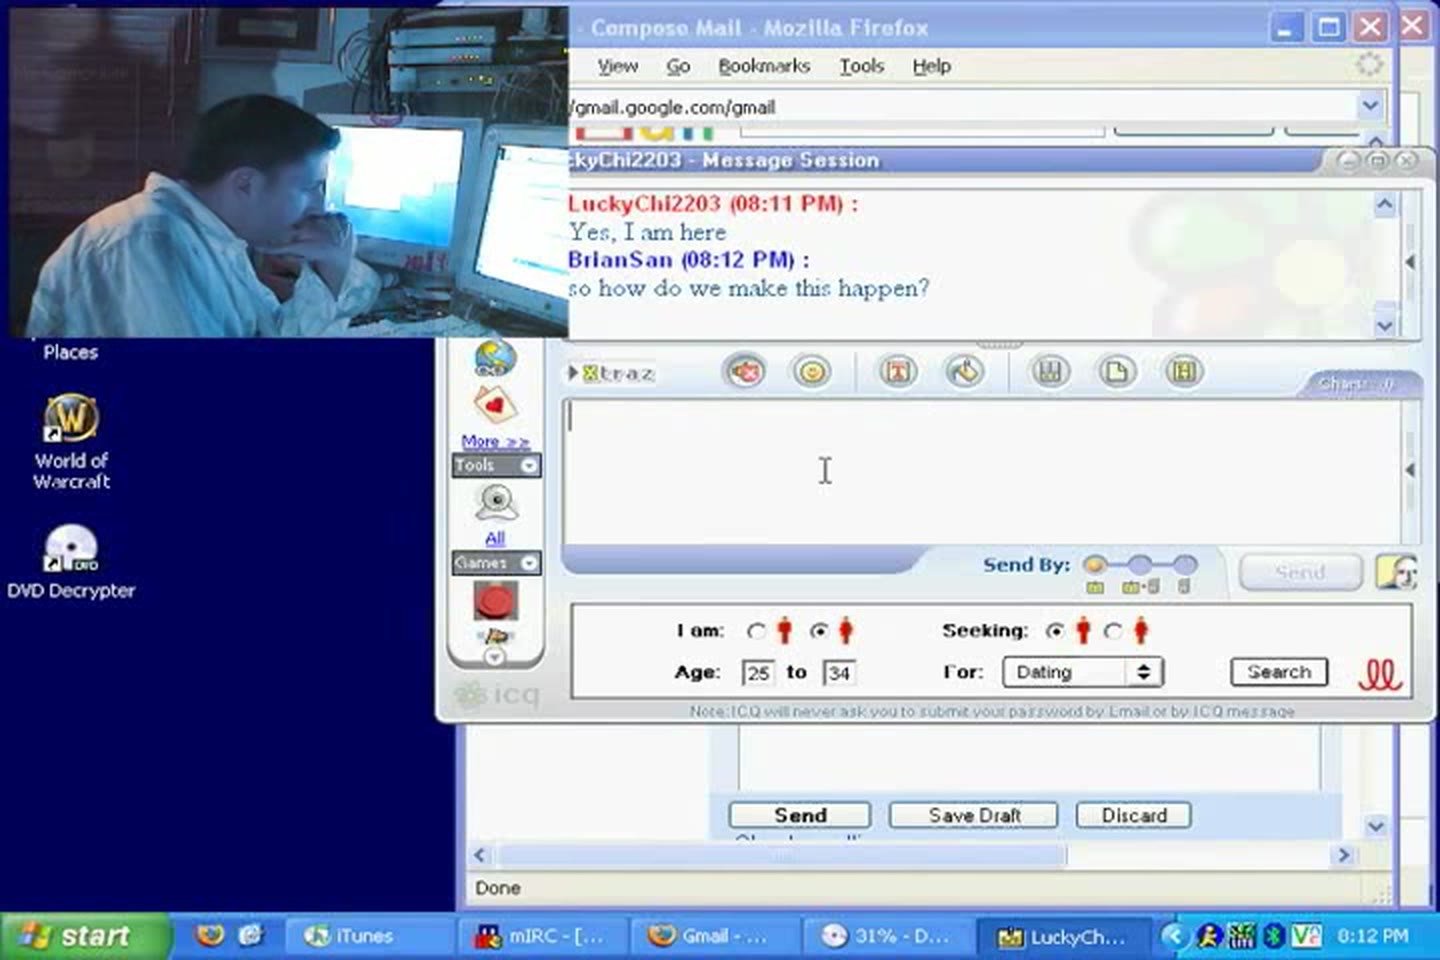Click the message history icon in ICQ toolbar

(x=1050, y=372)
